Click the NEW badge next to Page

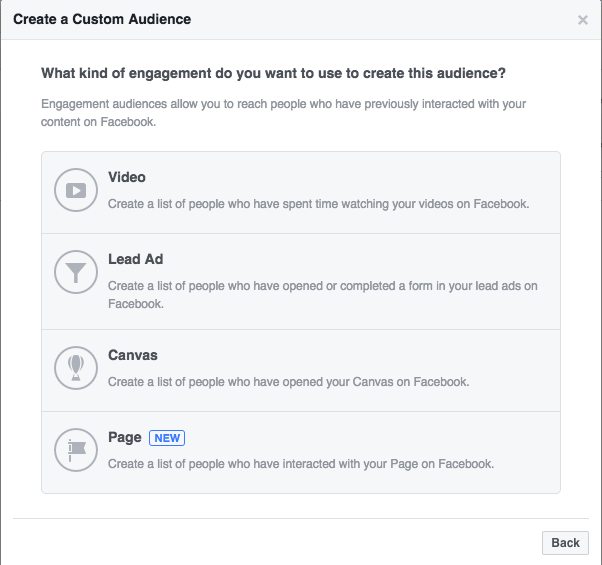click(x=167, y=438)
